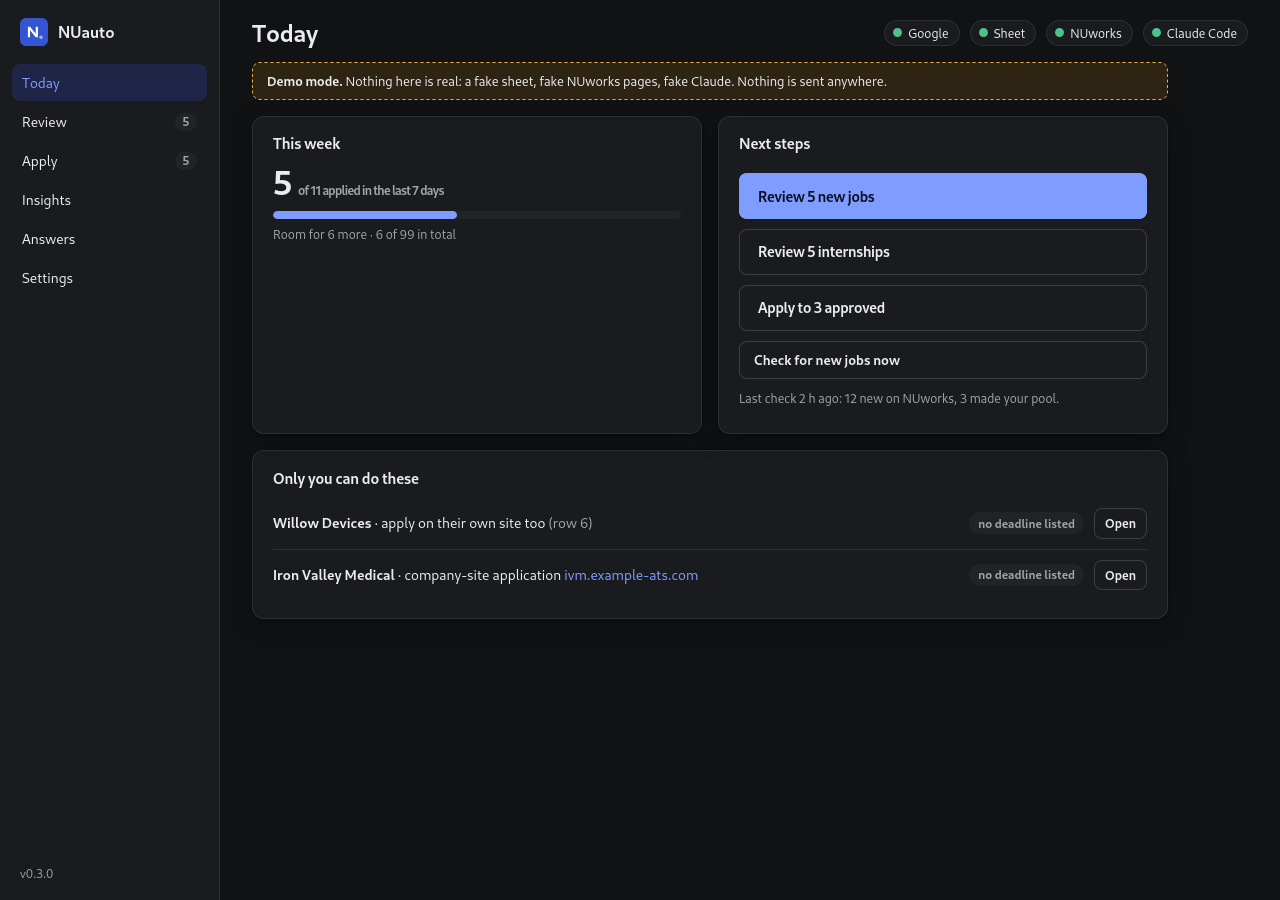Click the v0.3.0 version label
Viewport: 1280px width, 900px height.
tap(37, 874)
